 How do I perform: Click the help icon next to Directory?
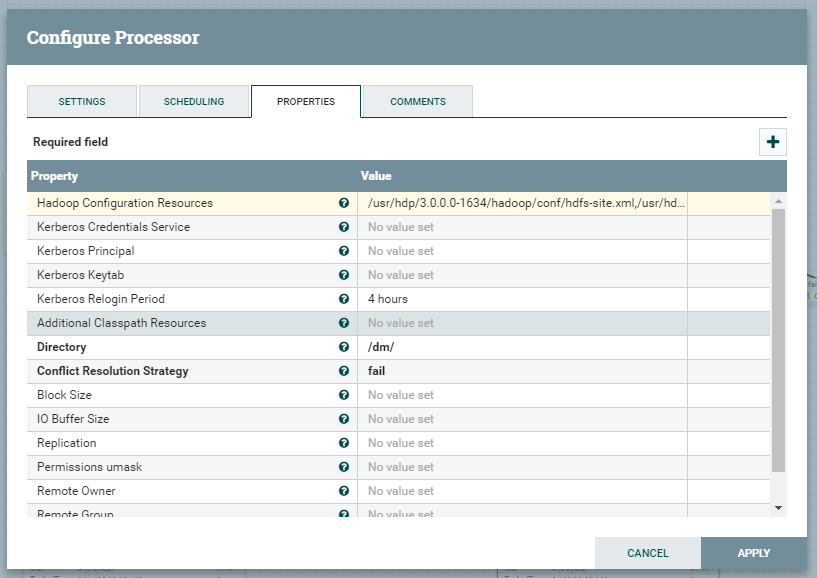pos(344,346)
